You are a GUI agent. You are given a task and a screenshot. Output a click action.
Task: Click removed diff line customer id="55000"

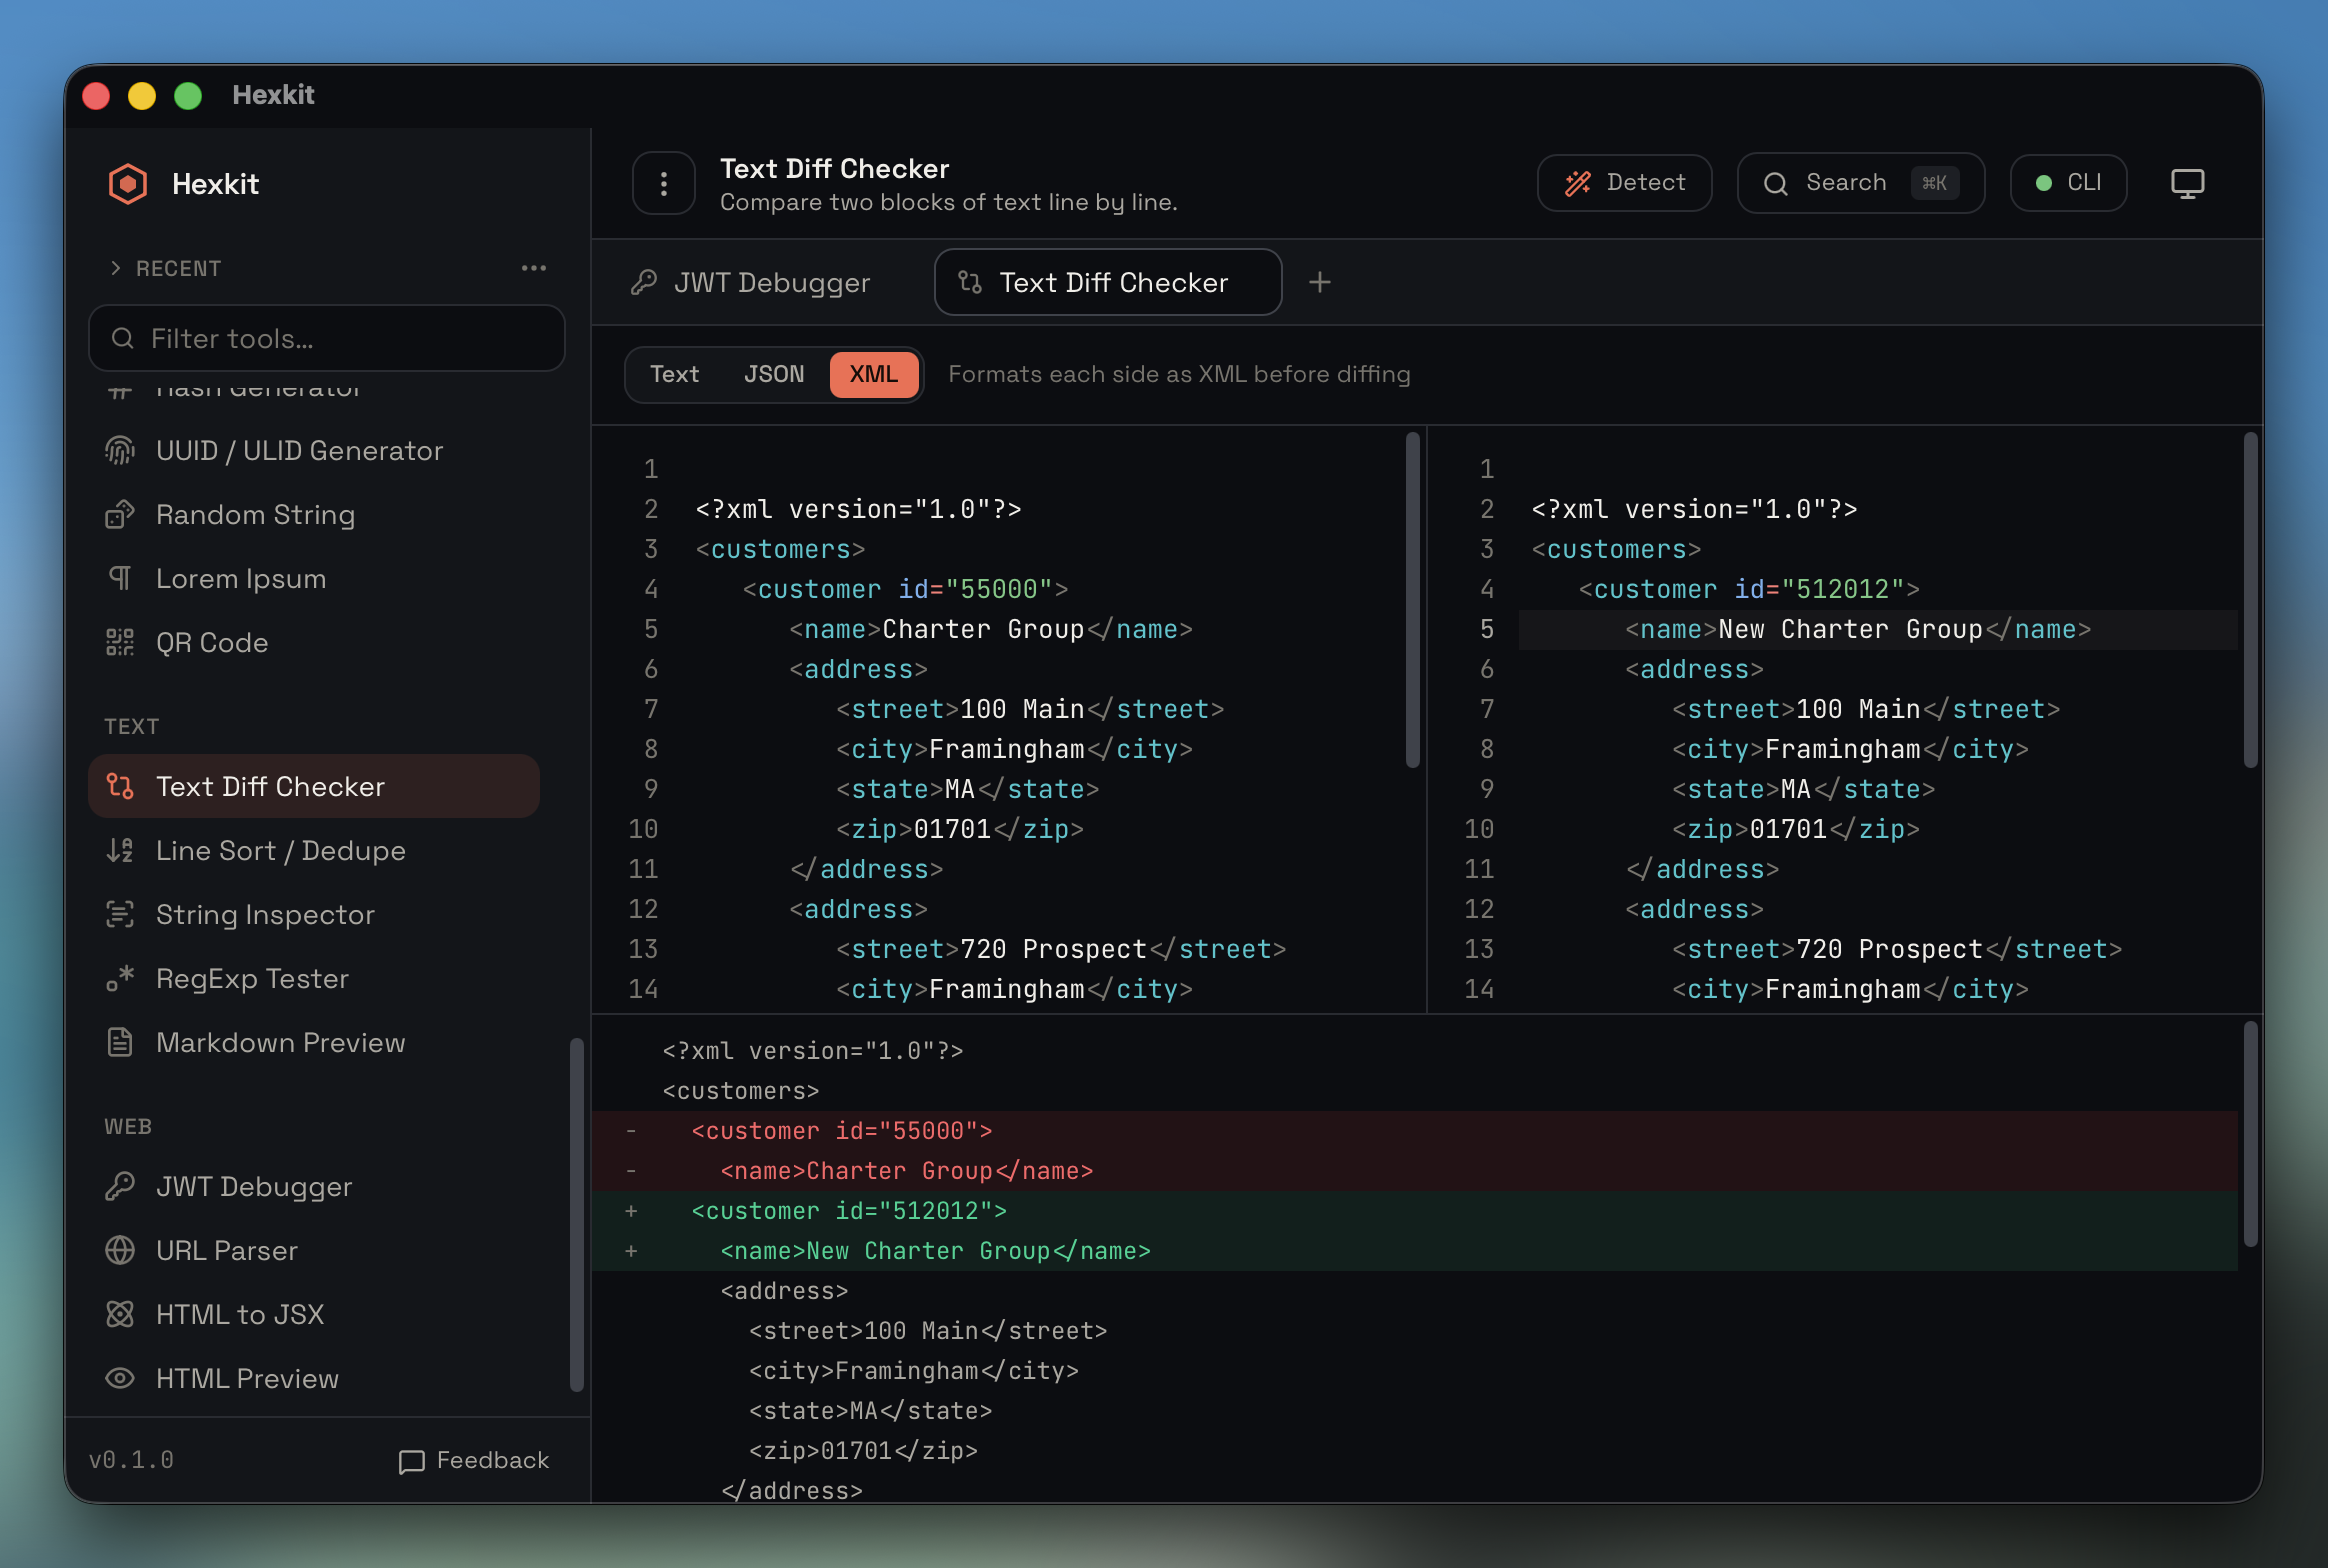(x=1414, y=1131)
